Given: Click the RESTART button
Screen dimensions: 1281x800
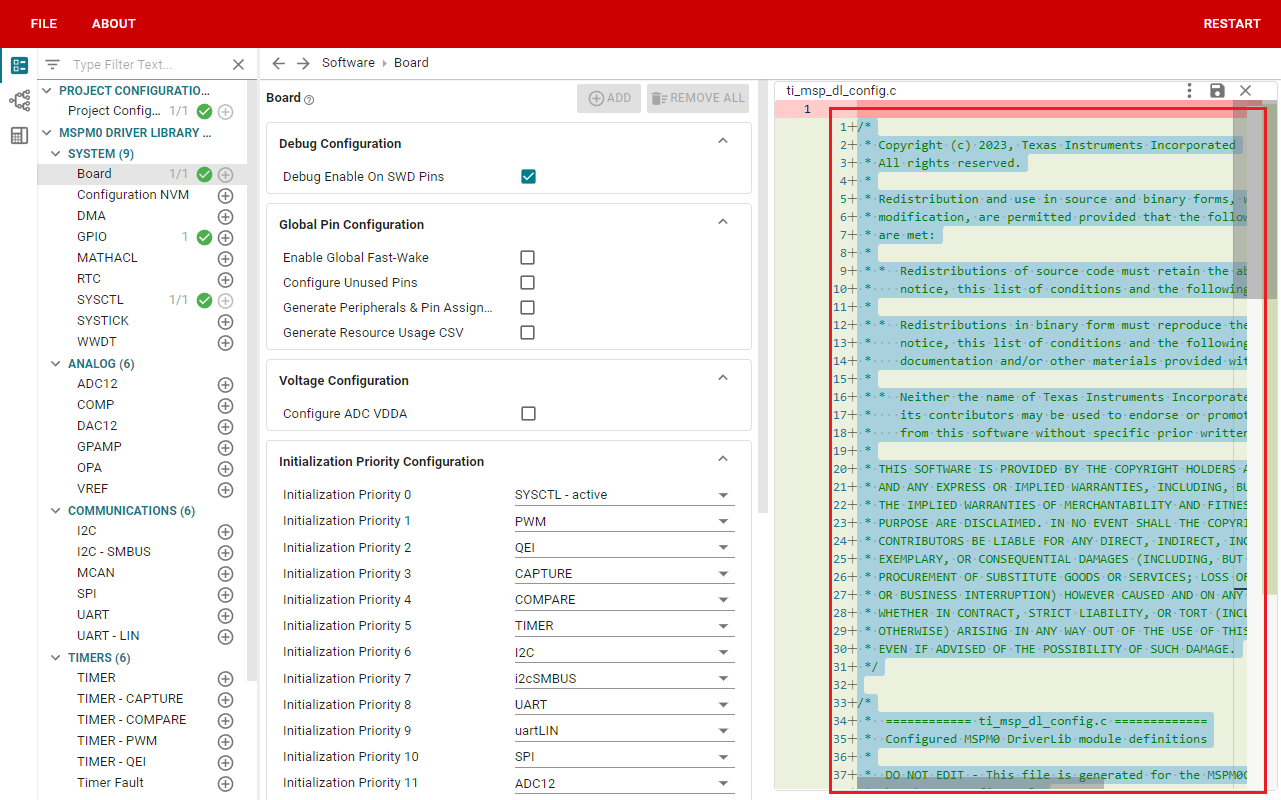Looking at the screenshot, I should pyautogui.click(x=1232, y=24).
